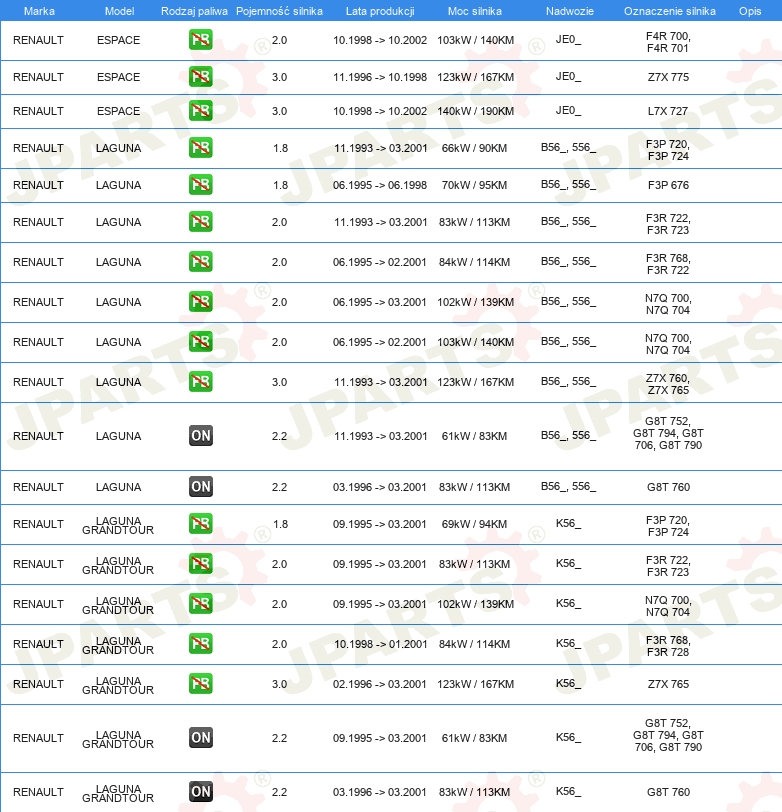Screen dimensions: 782x812
Task: Select date range 11.1996 -> 10.1998
Action: (x=380, y=77)
